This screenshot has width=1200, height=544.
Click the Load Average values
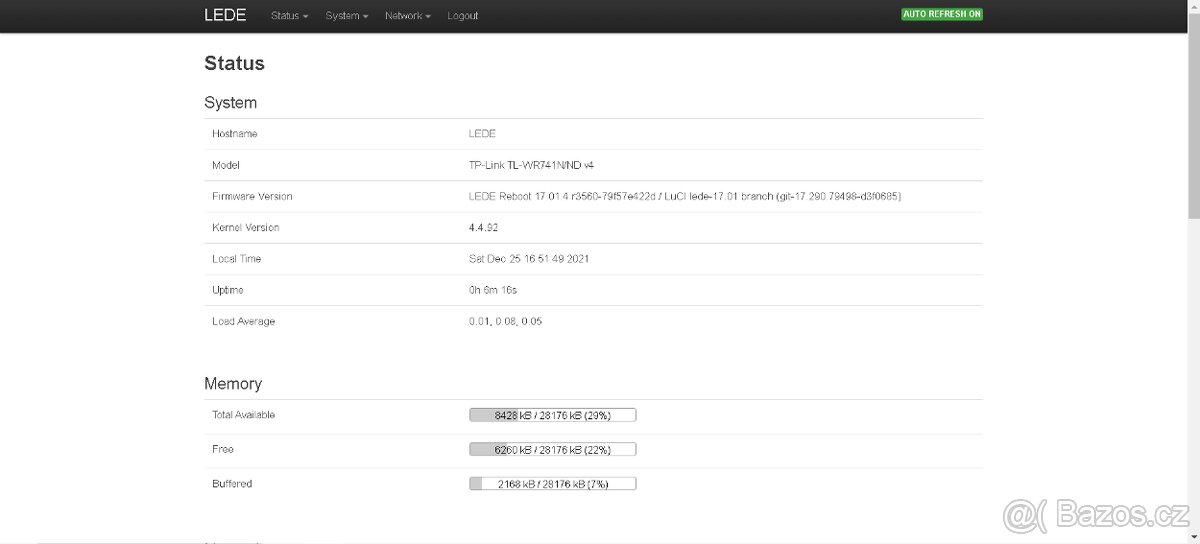pos(505,322)
